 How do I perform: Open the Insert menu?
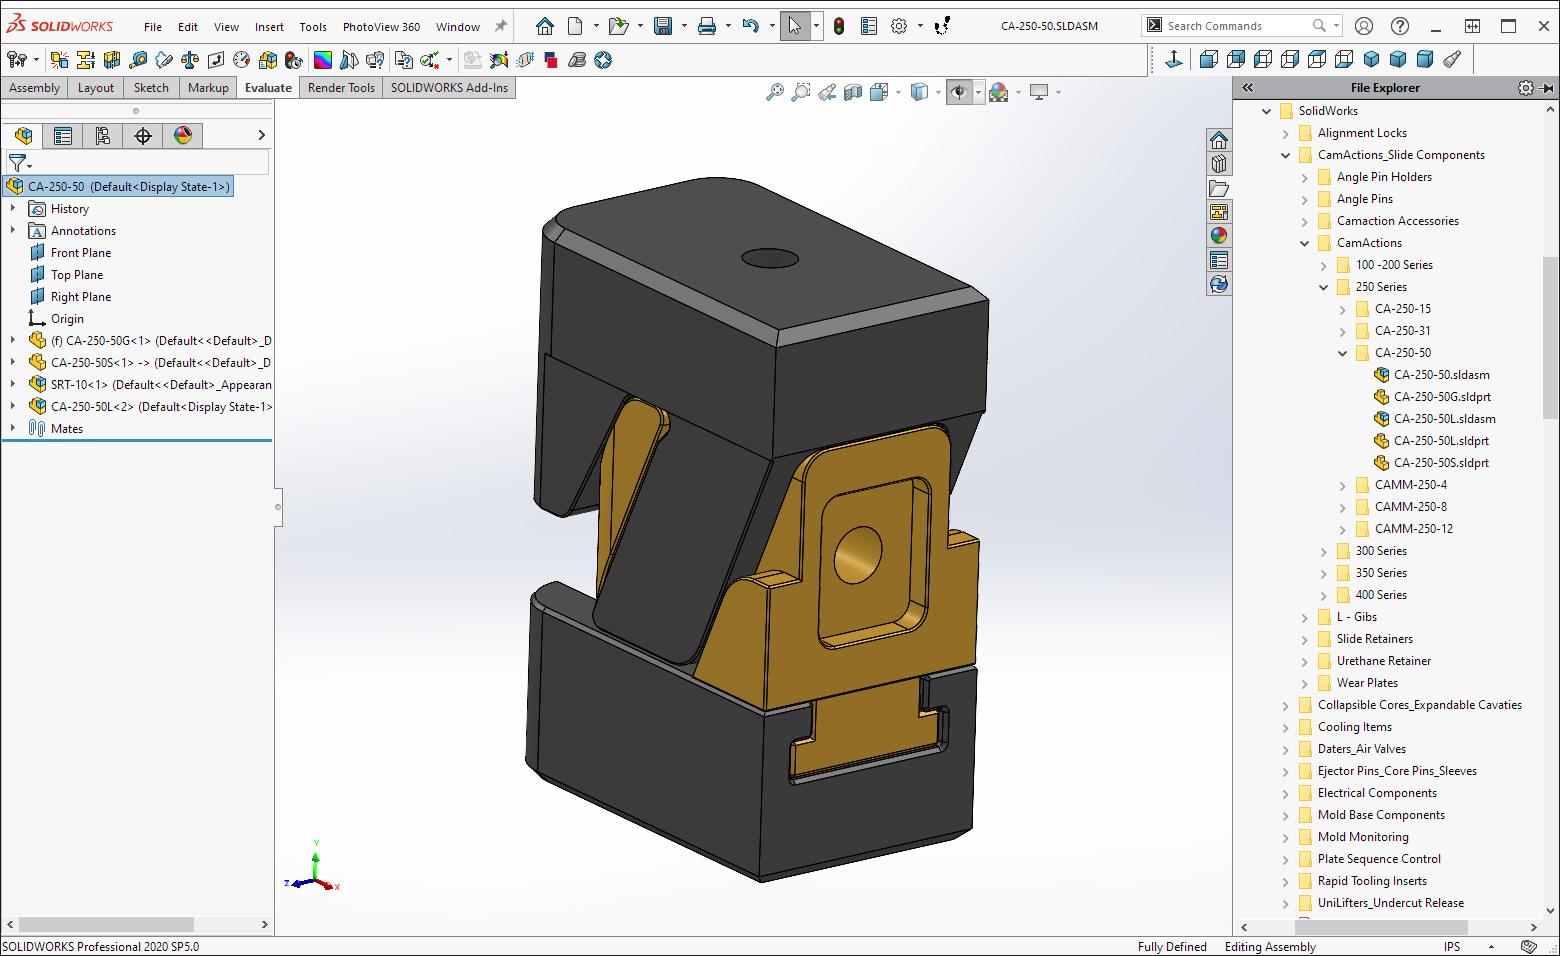pos(269,27)
